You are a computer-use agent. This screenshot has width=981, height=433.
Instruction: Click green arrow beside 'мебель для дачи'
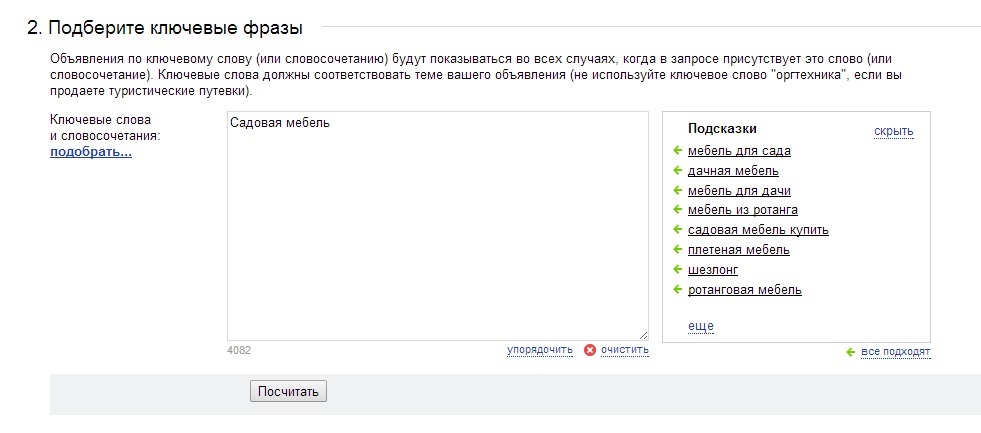click(677, 190)
